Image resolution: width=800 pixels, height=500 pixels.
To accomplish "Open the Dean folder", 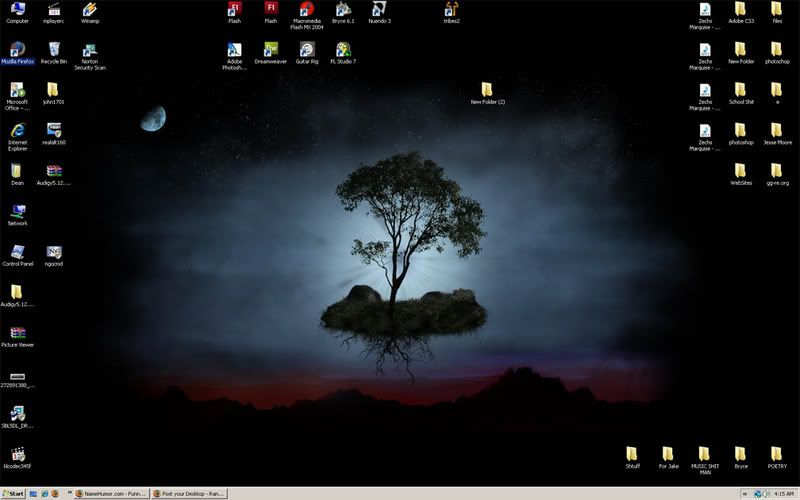I will click(x=17, y=174).
